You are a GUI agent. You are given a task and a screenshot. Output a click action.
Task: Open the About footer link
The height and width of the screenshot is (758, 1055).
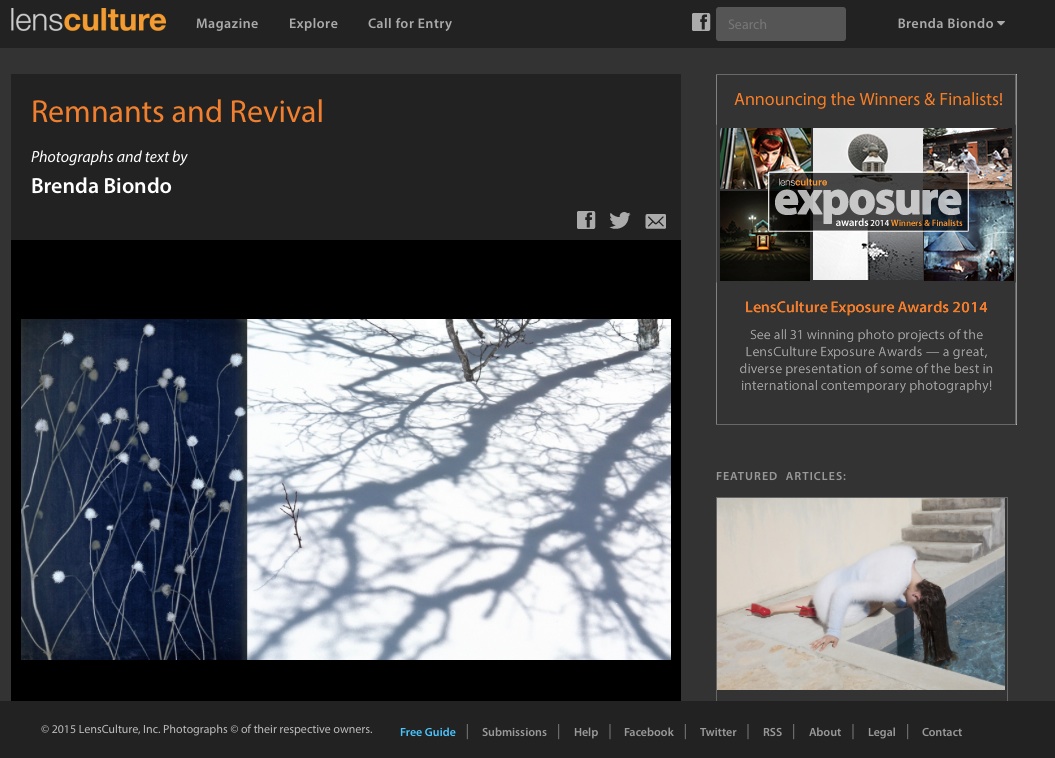pos(825,732)
